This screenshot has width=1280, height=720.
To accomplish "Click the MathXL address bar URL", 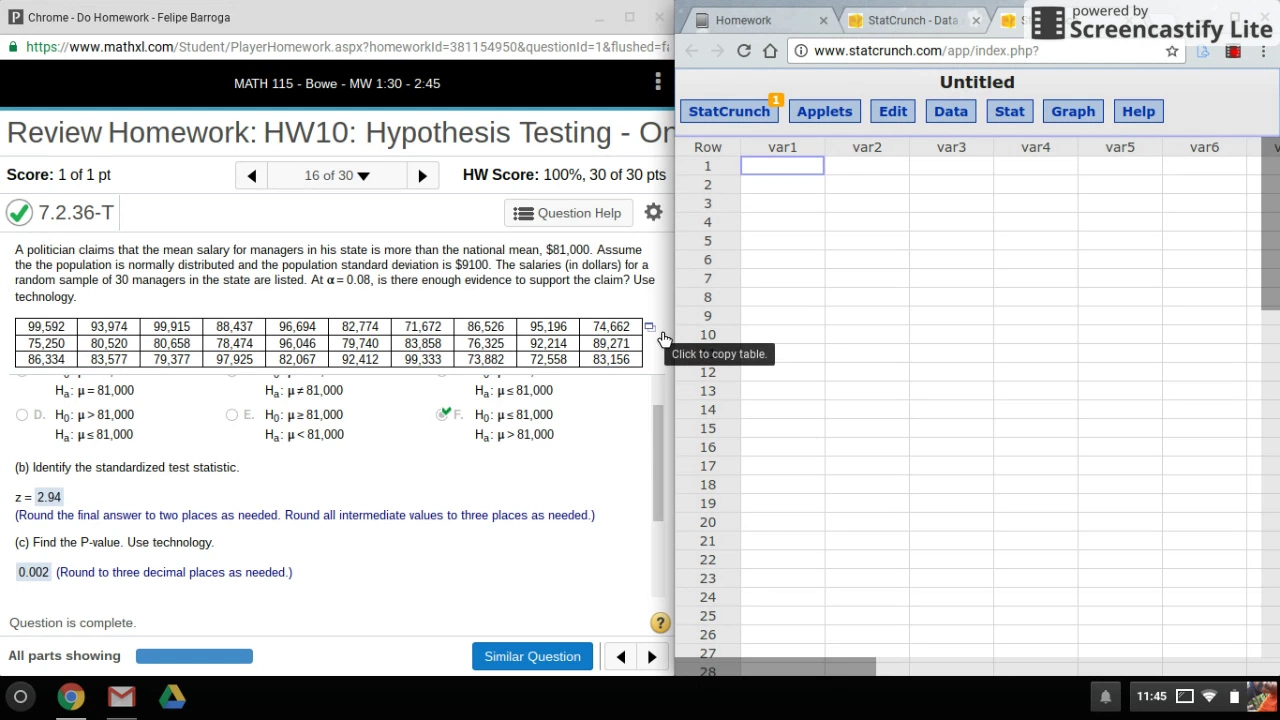I will click(347, 47).
